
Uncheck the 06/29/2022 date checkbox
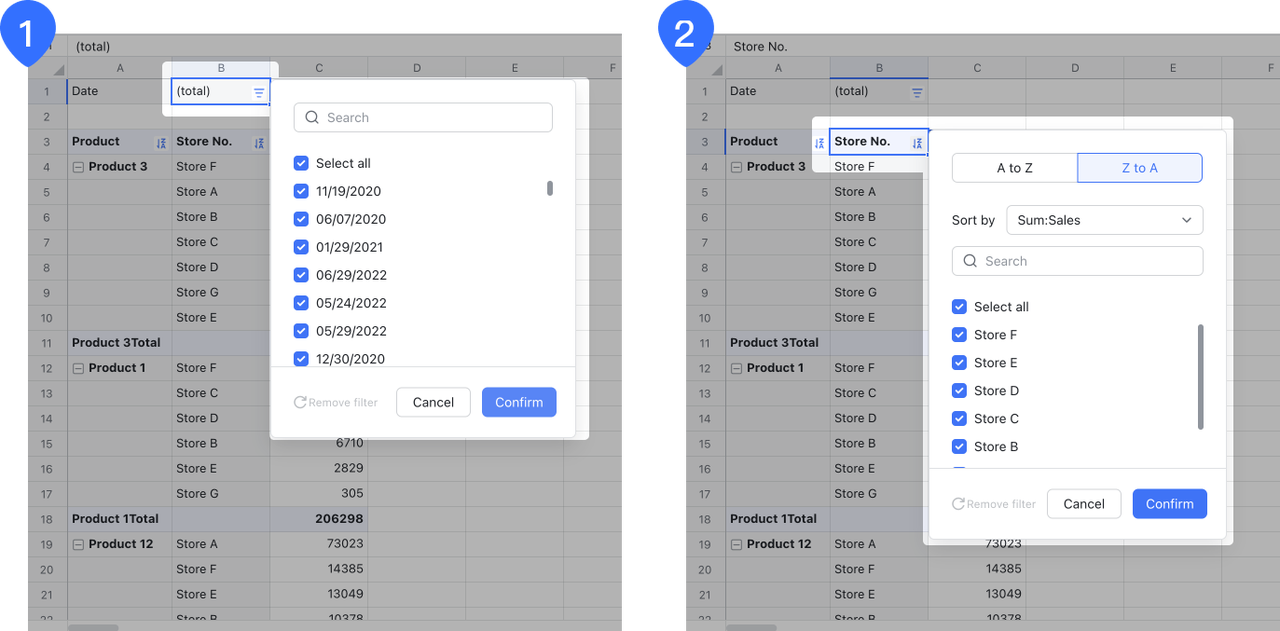(301, 275)
